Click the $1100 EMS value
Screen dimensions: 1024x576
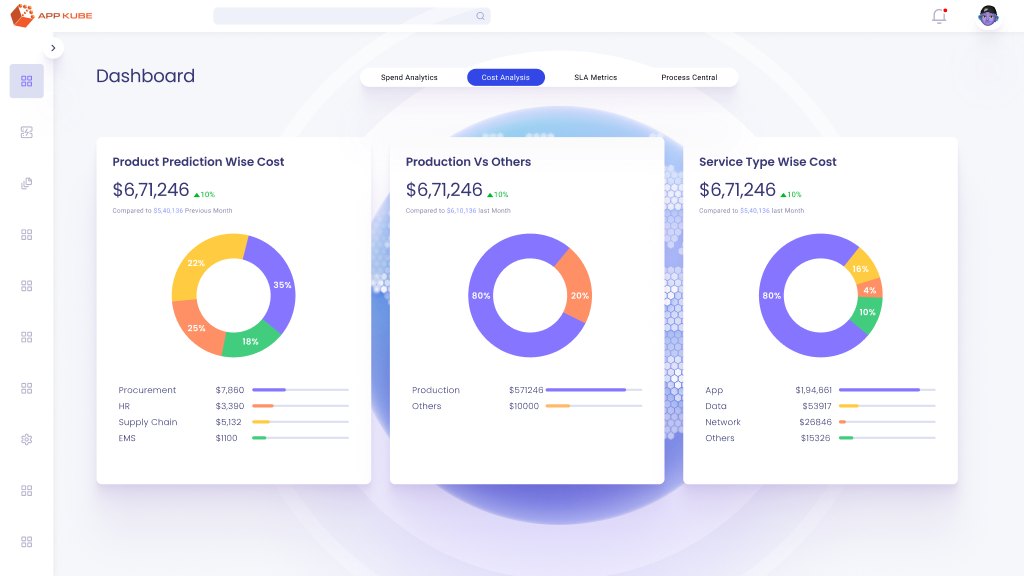(x=227, y=438)
